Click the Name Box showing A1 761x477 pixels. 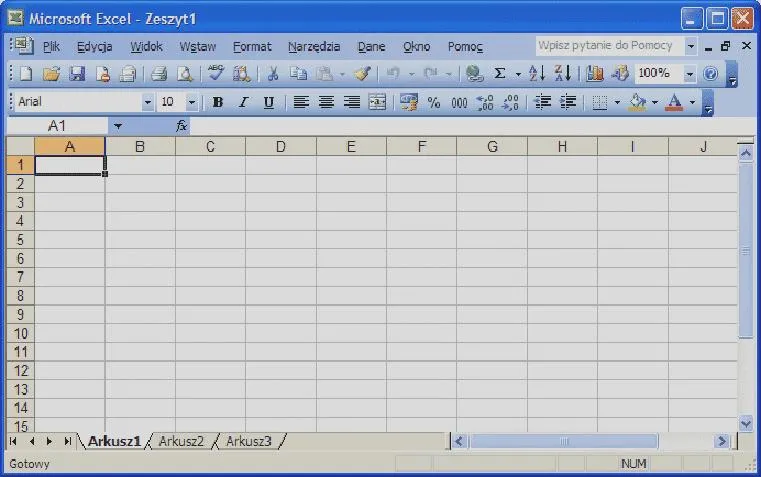(57, 126)
